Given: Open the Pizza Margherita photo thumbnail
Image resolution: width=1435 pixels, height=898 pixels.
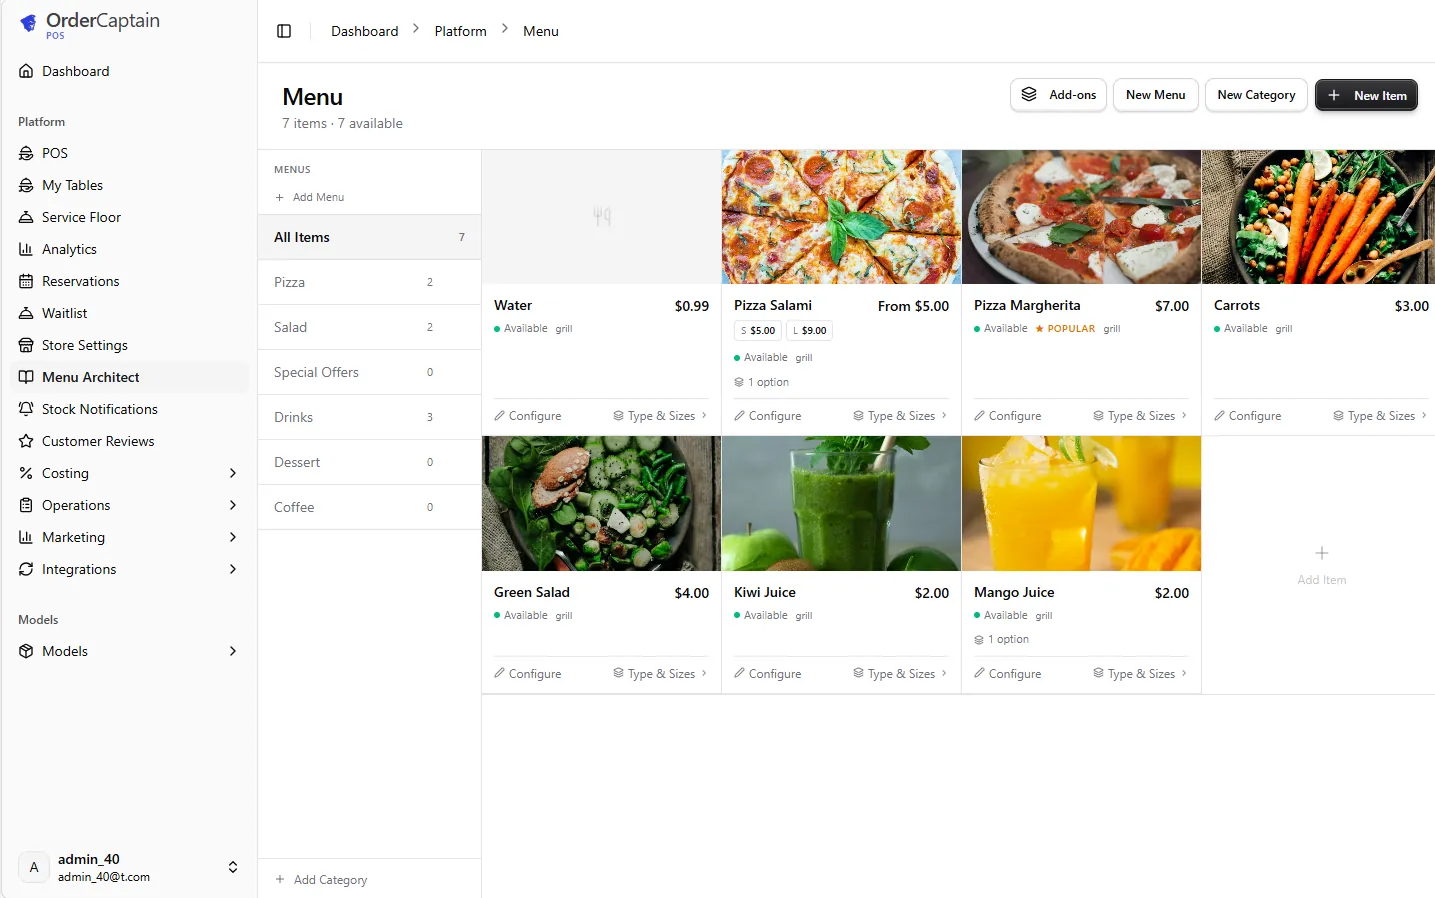Looking at the screenshot, I should [x=1081, y=217].
